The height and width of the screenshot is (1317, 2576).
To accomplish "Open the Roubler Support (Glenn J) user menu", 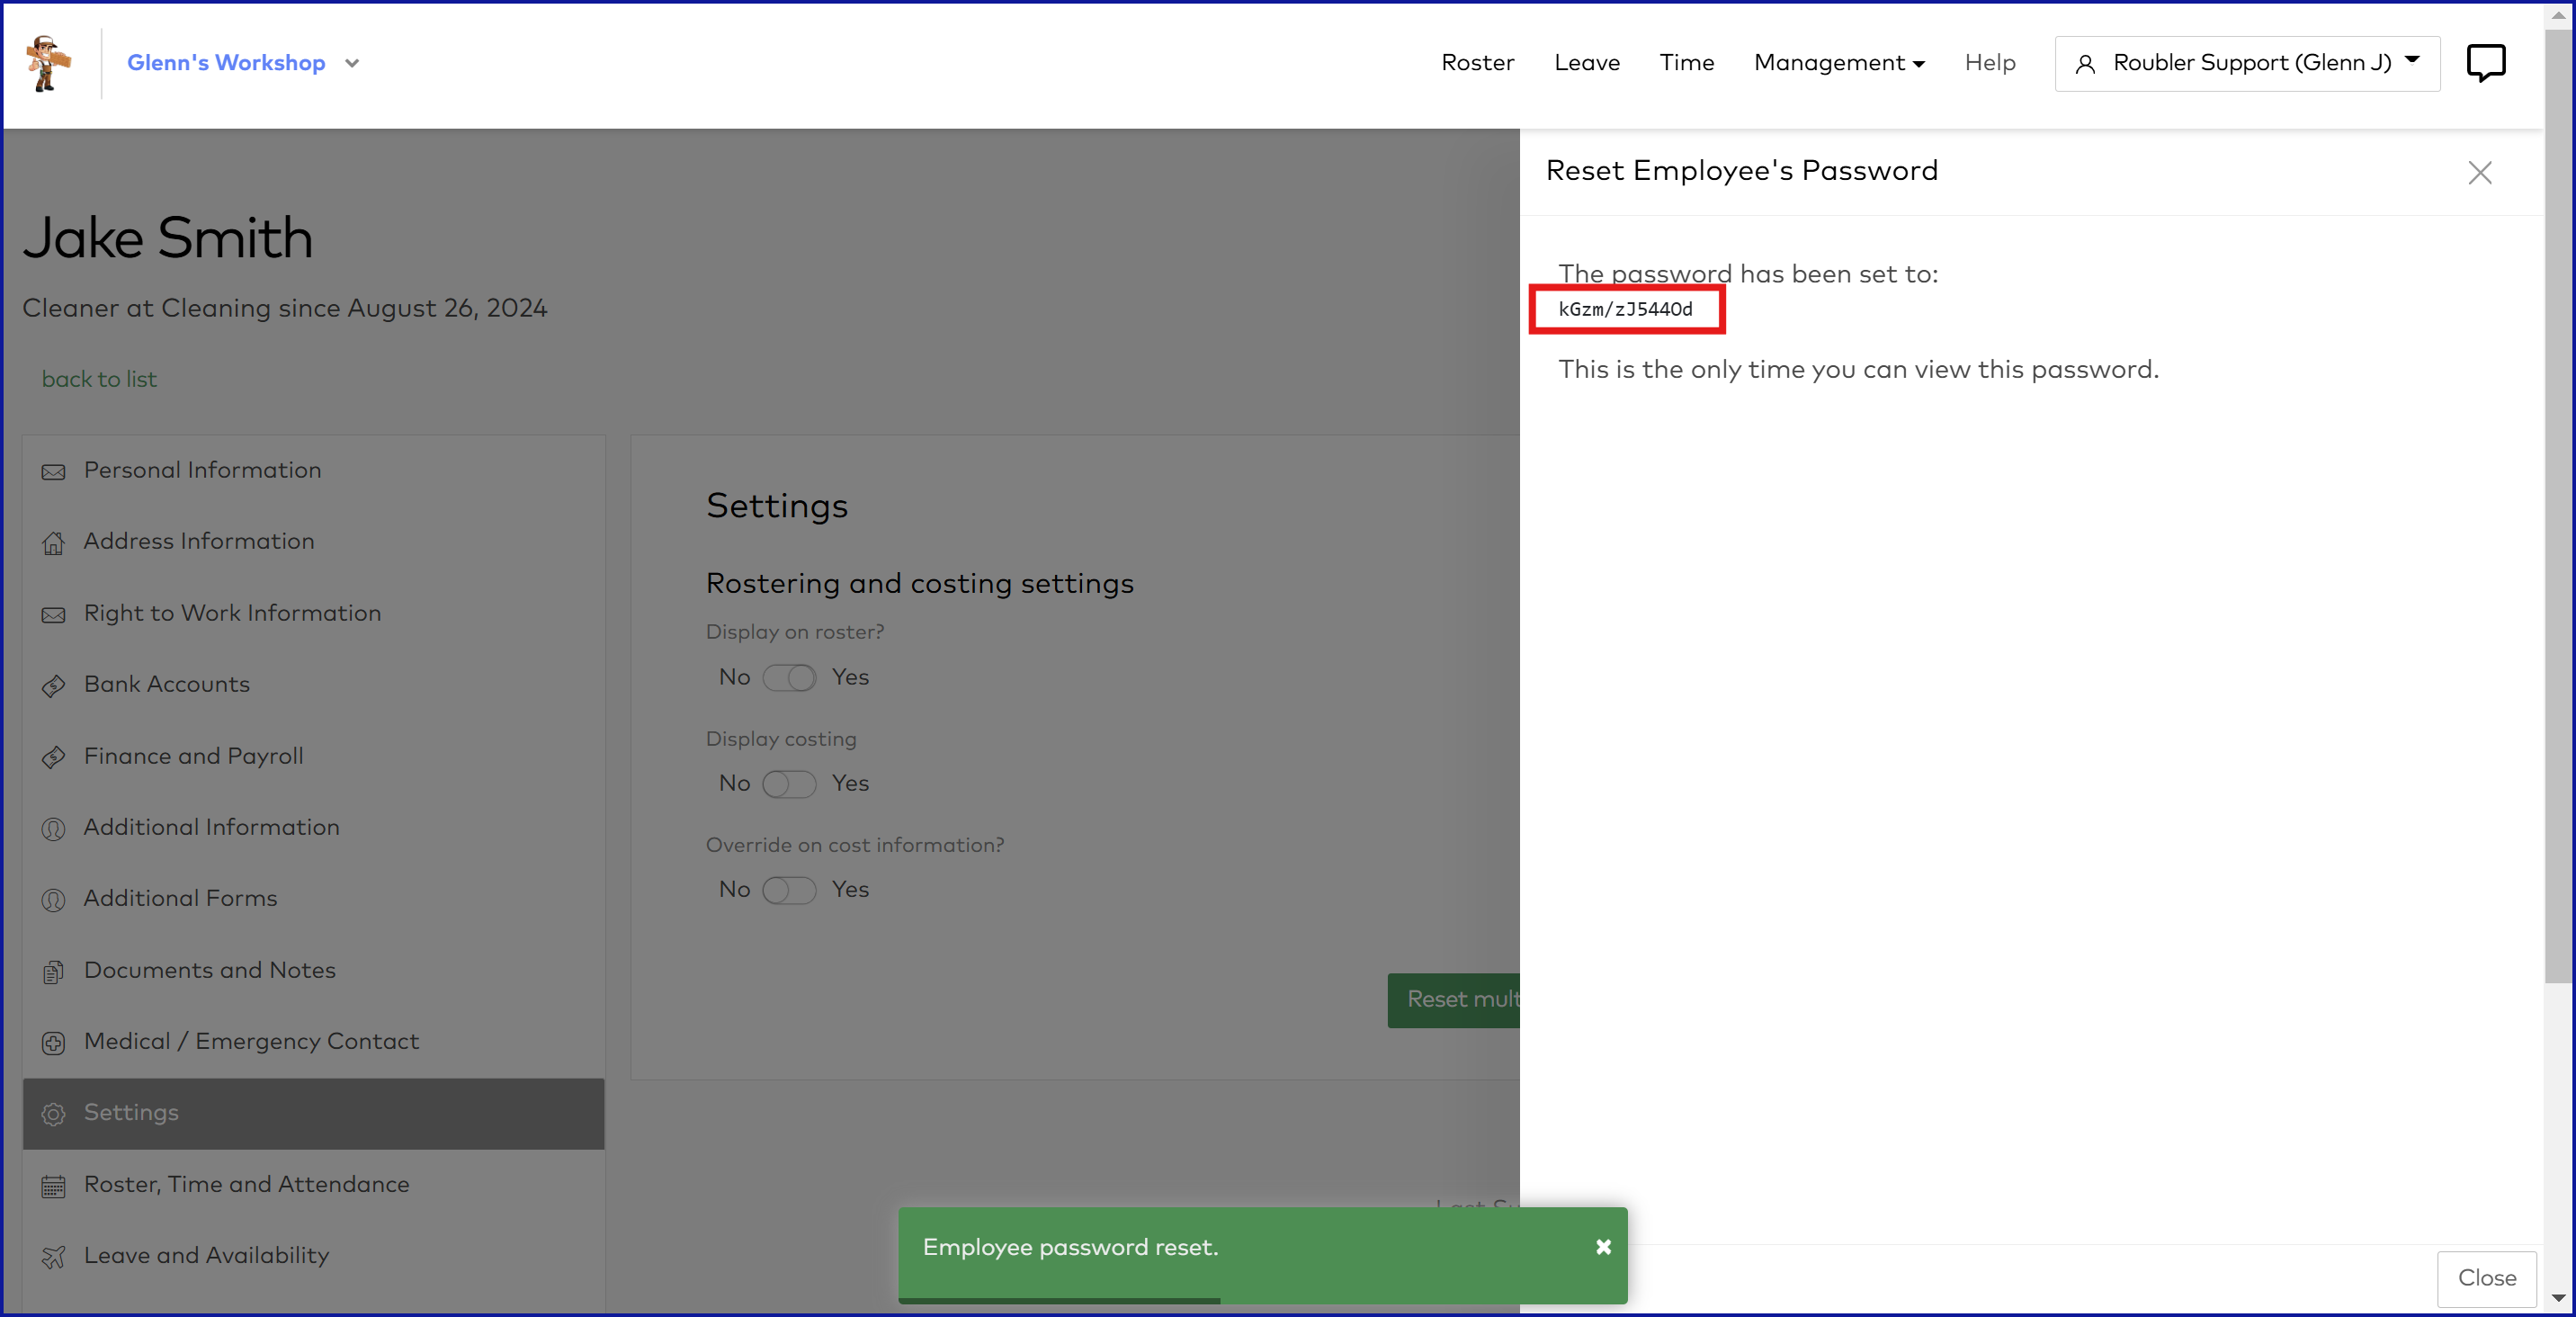I will 2246,63.
